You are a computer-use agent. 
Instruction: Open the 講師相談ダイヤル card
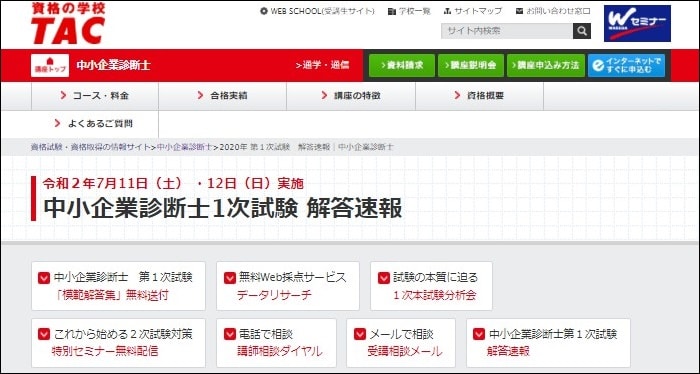(x=276, y=343)
